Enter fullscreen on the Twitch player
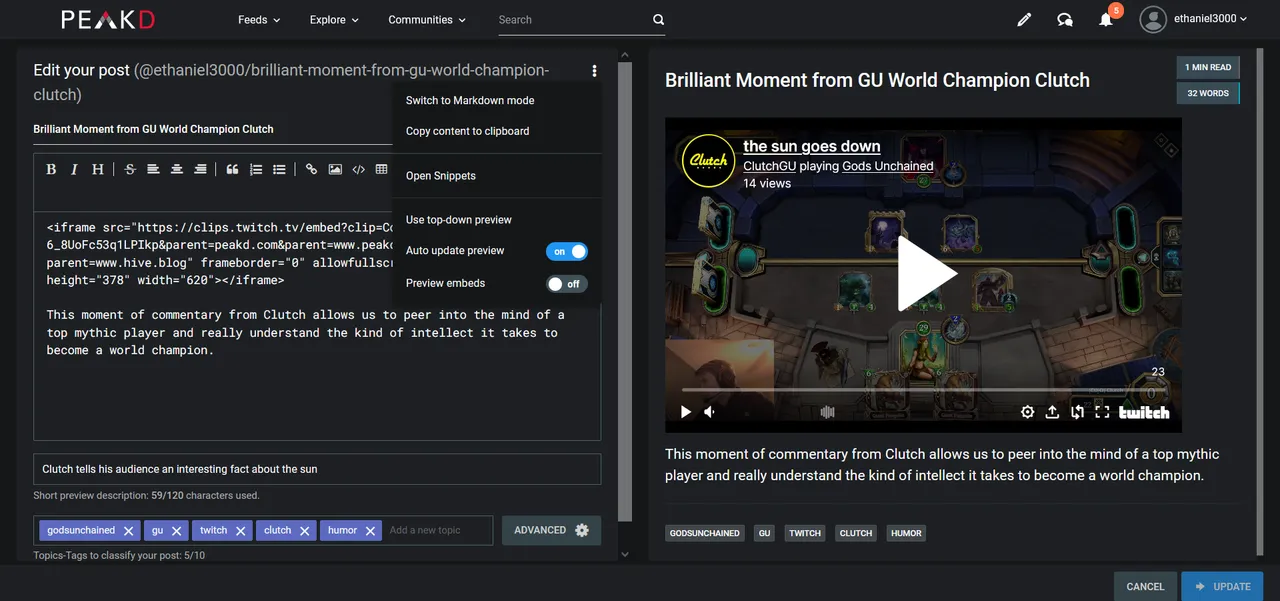 1102,412
